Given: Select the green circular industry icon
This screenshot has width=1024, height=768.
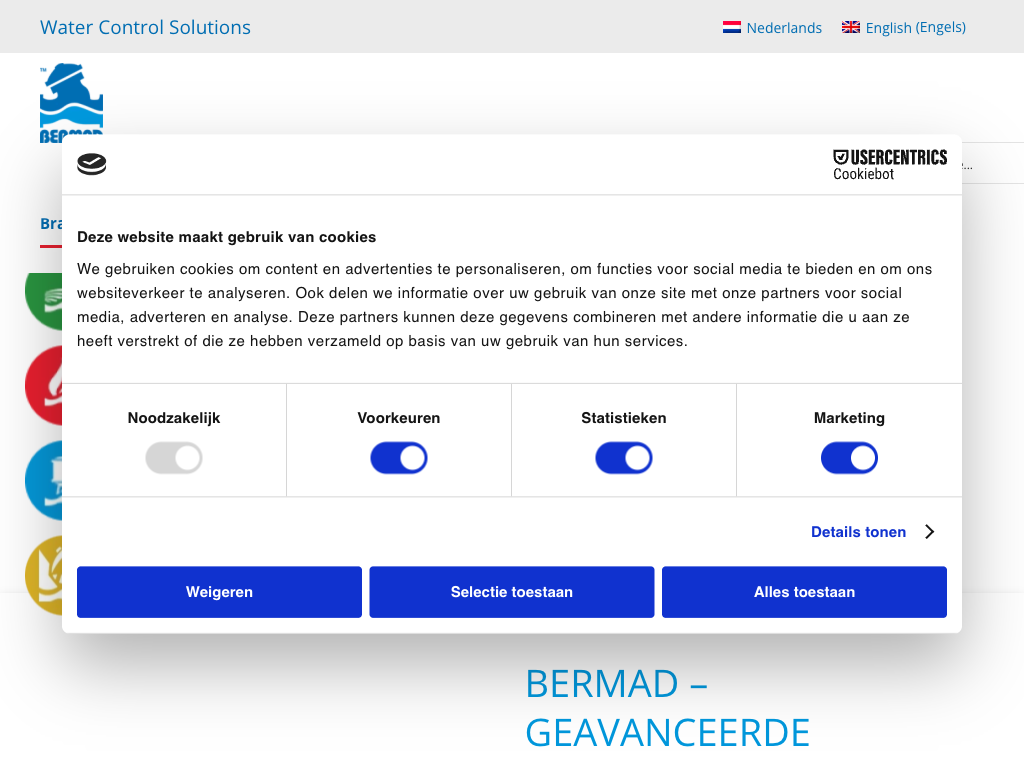Looking at the screenshot, I should 44,299.
